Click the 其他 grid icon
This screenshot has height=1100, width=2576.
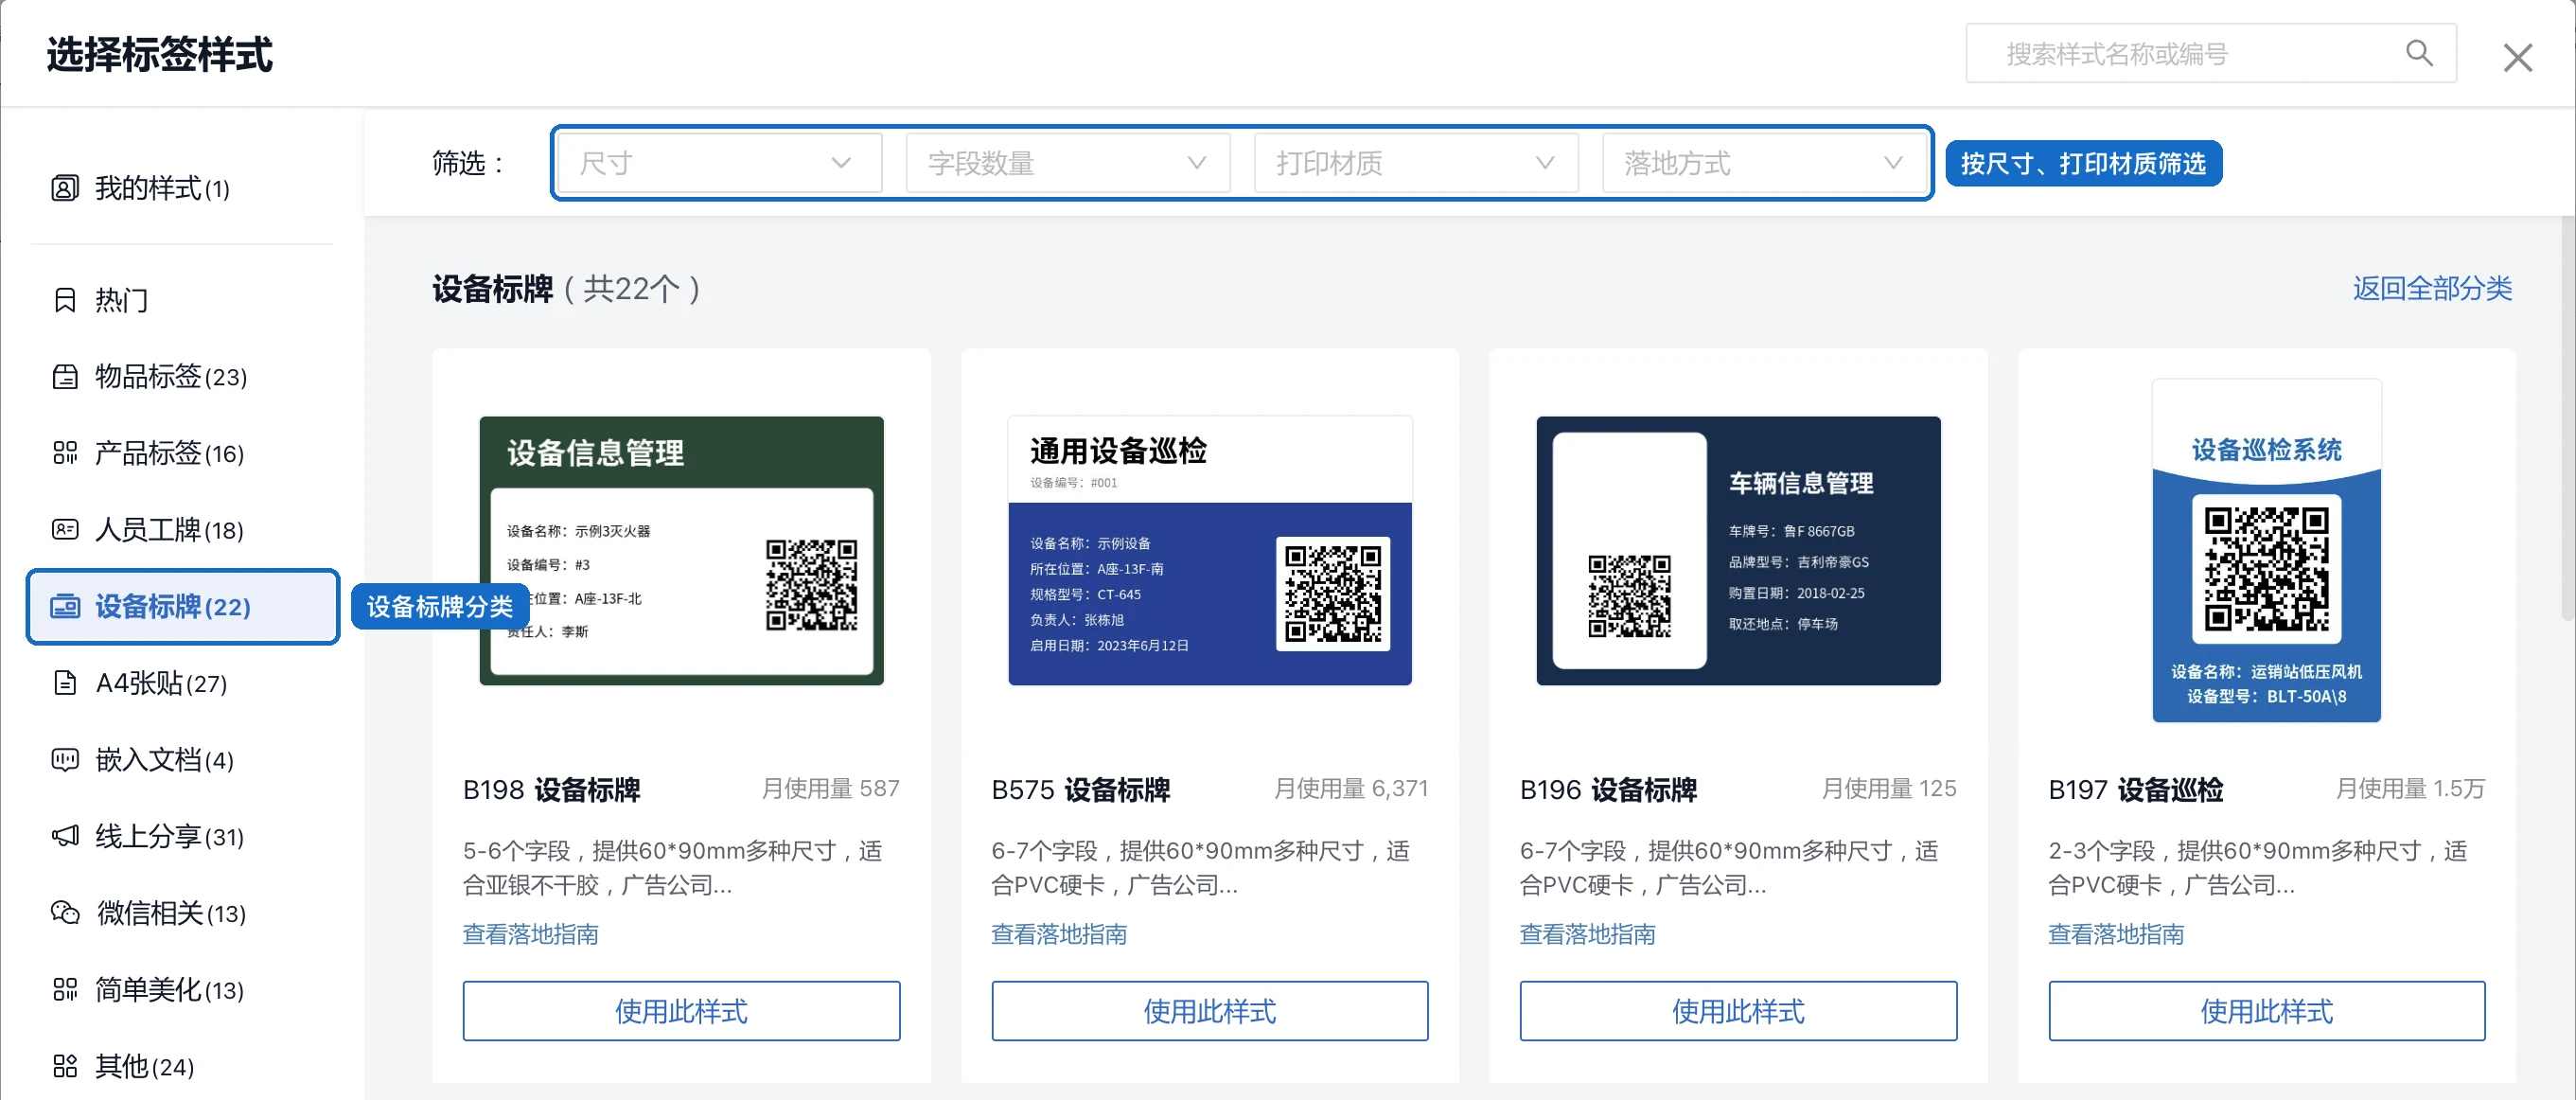tap(65, 1066)
